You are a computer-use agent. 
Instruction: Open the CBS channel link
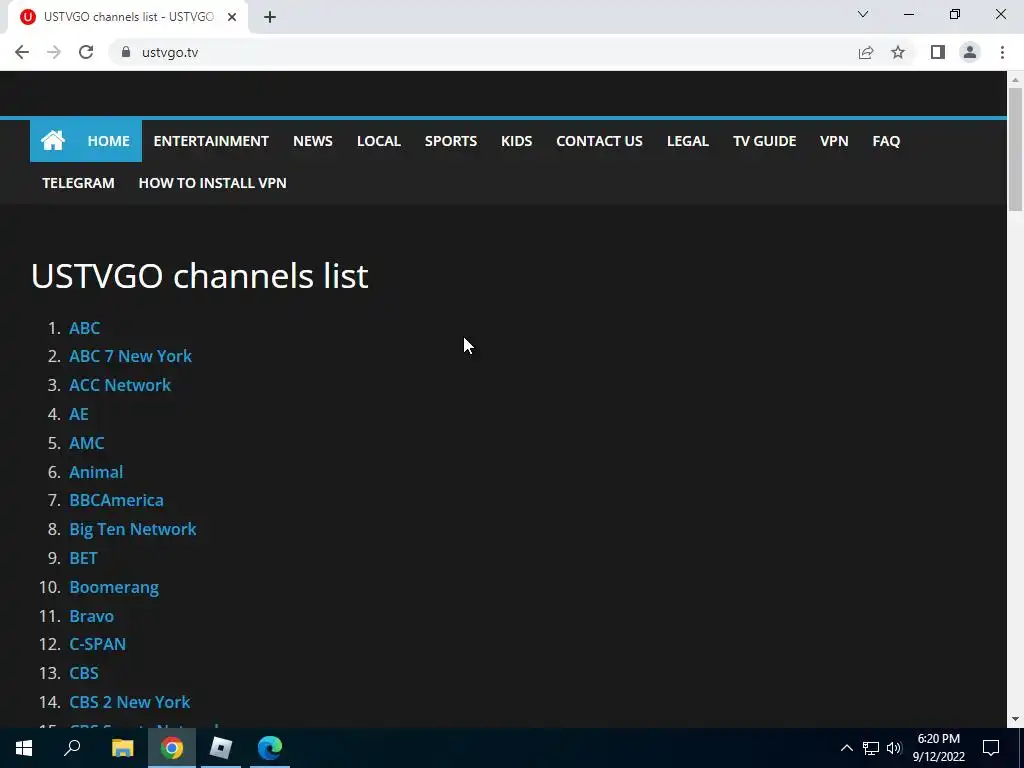click(84, 673)
